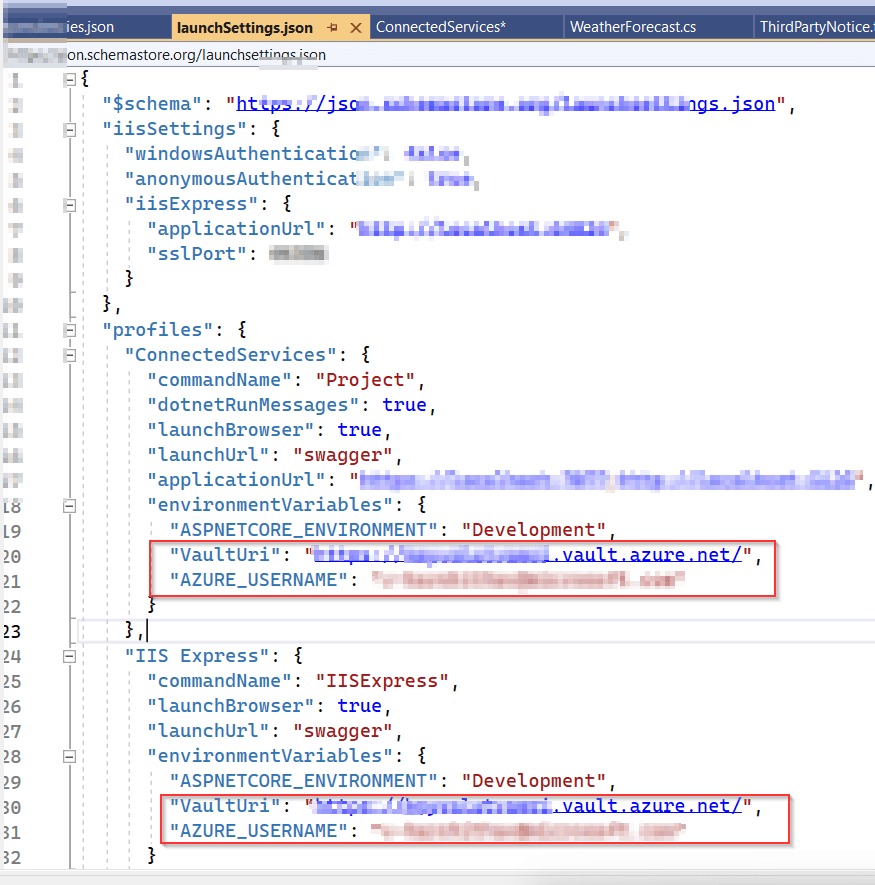Image resolution: width=875 pixels, height=885 pixels.
Task: Collapse environmentVariables under ConnectedServices
Action: tap(68, 505)
